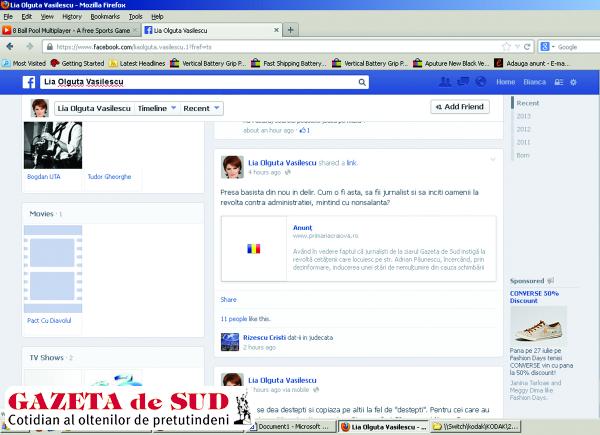The image size is (600, 435).
Task: Open Adauga anunt bookmark
Action: tap(532, 63)
